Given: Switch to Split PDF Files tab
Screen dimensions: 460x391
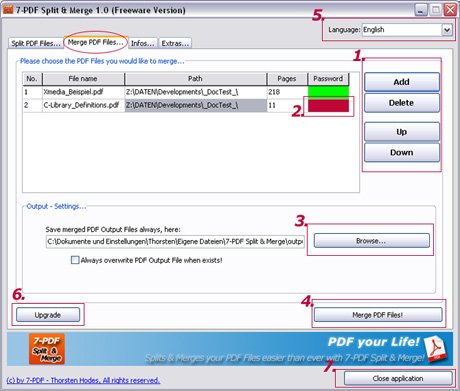Looking at the screenshot, I should [x=35, y=43].
